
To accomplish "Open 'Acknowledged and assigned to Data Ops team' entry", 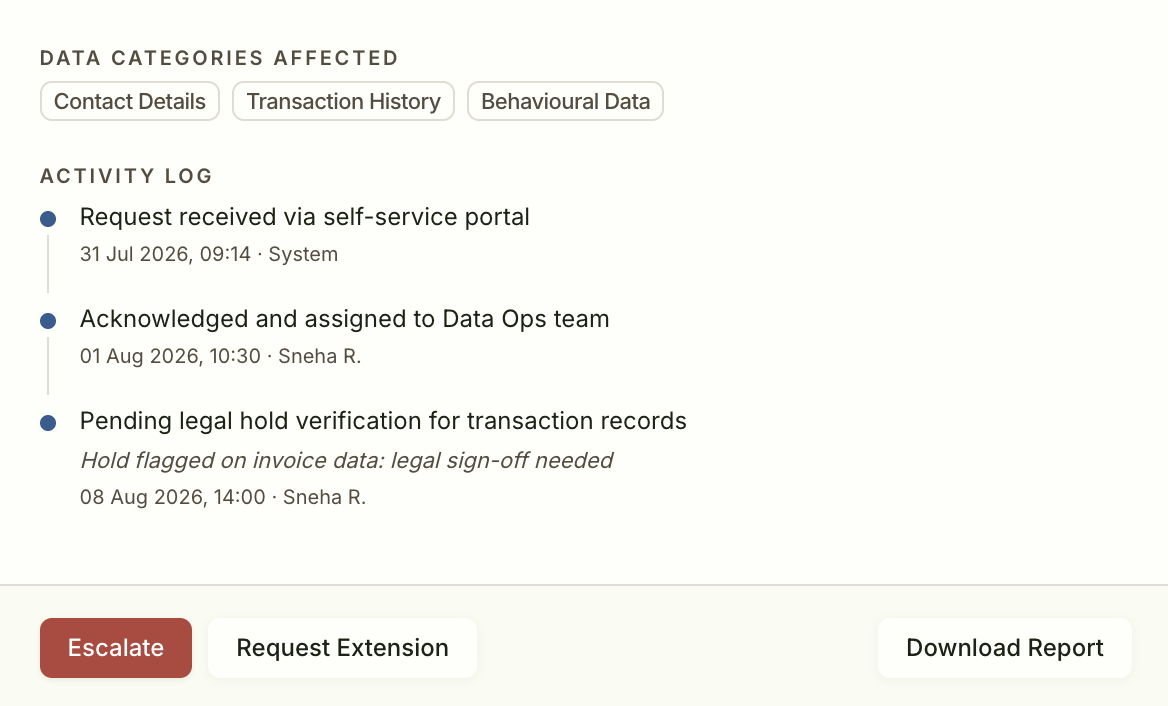I will click(345, 319).
